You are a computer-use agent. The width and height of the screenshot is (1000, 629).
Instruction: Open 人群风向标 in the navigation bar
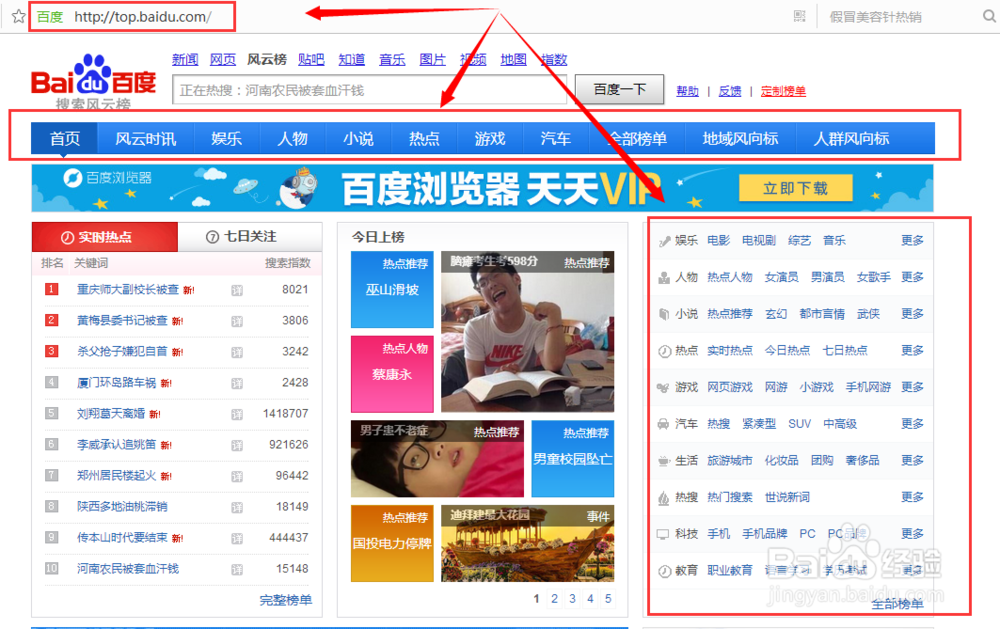(851, 138)
